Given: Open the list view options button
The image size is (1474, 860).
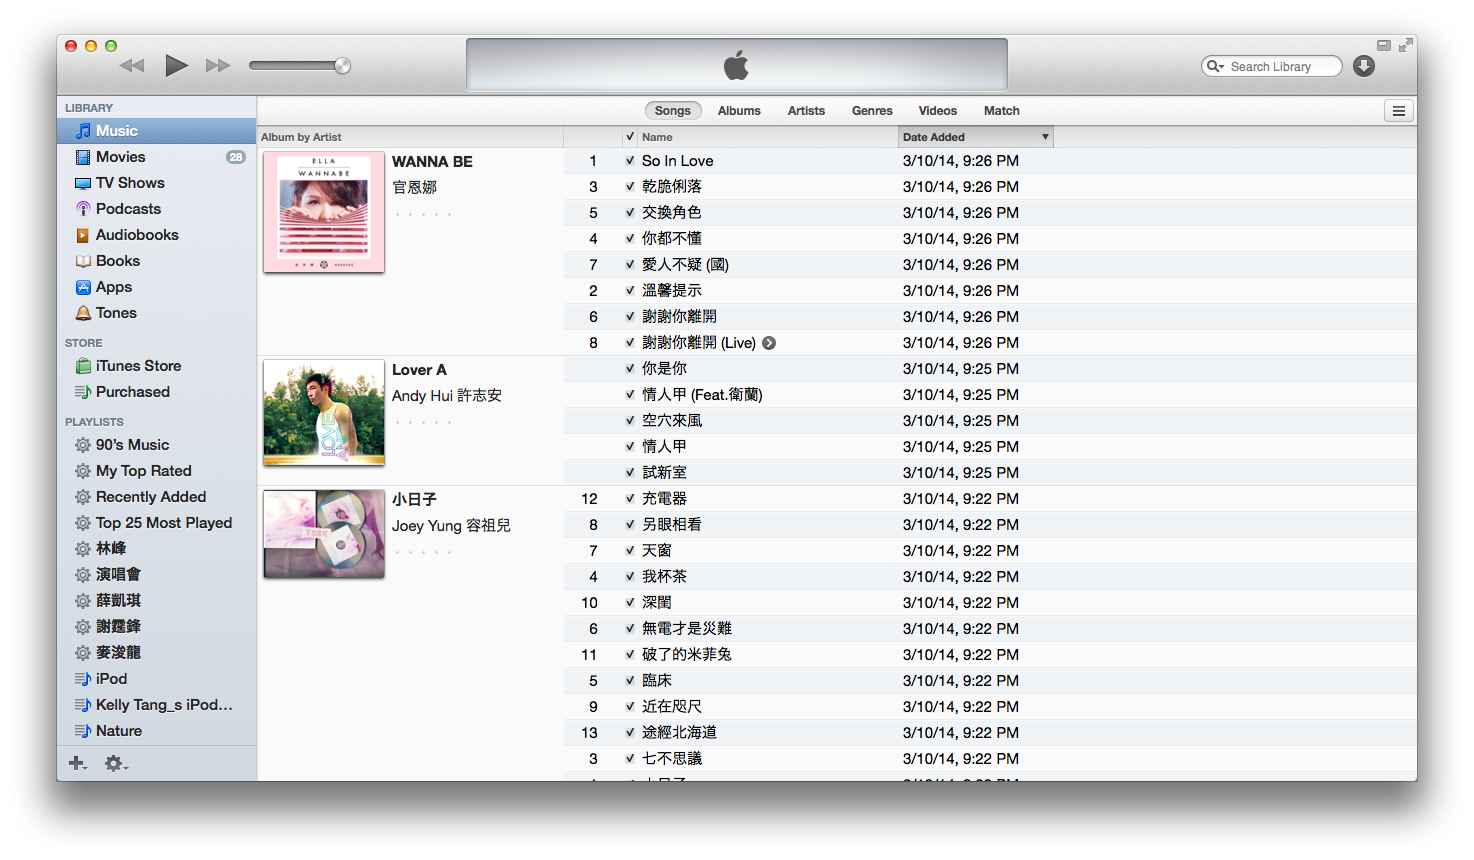Looking at the screenshot, I should click(x=1399, y=111).
